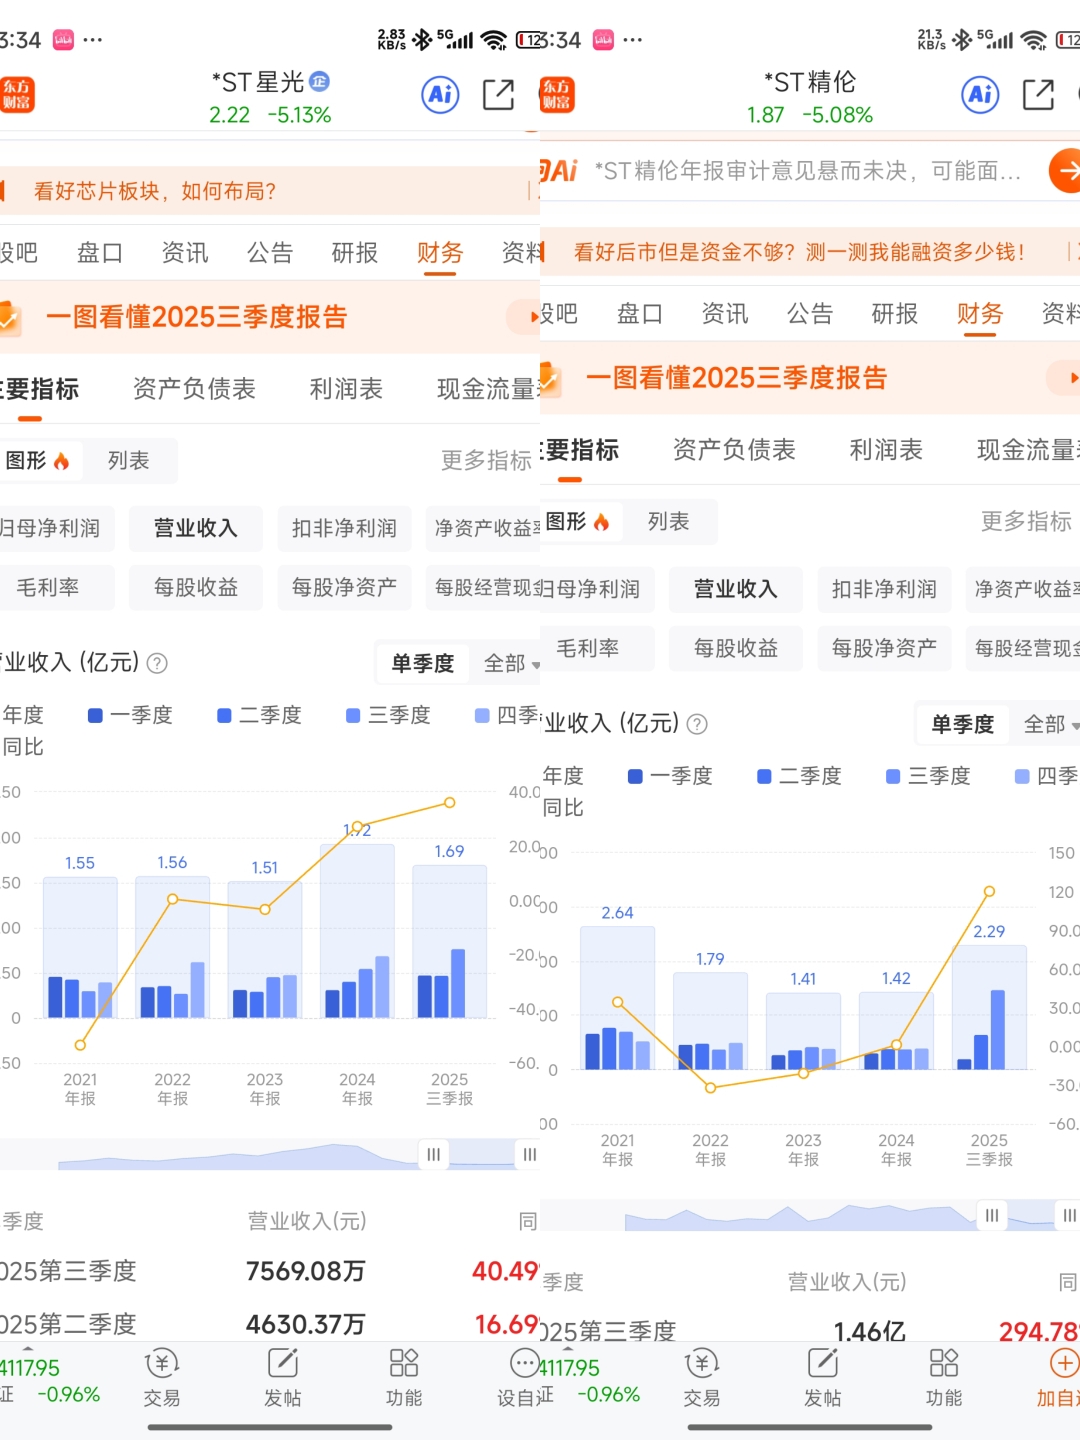Tap 东方财富 logo on *ST星光 screen
The width and height of the screenshot is (1080, 1440).
point(16,95)
